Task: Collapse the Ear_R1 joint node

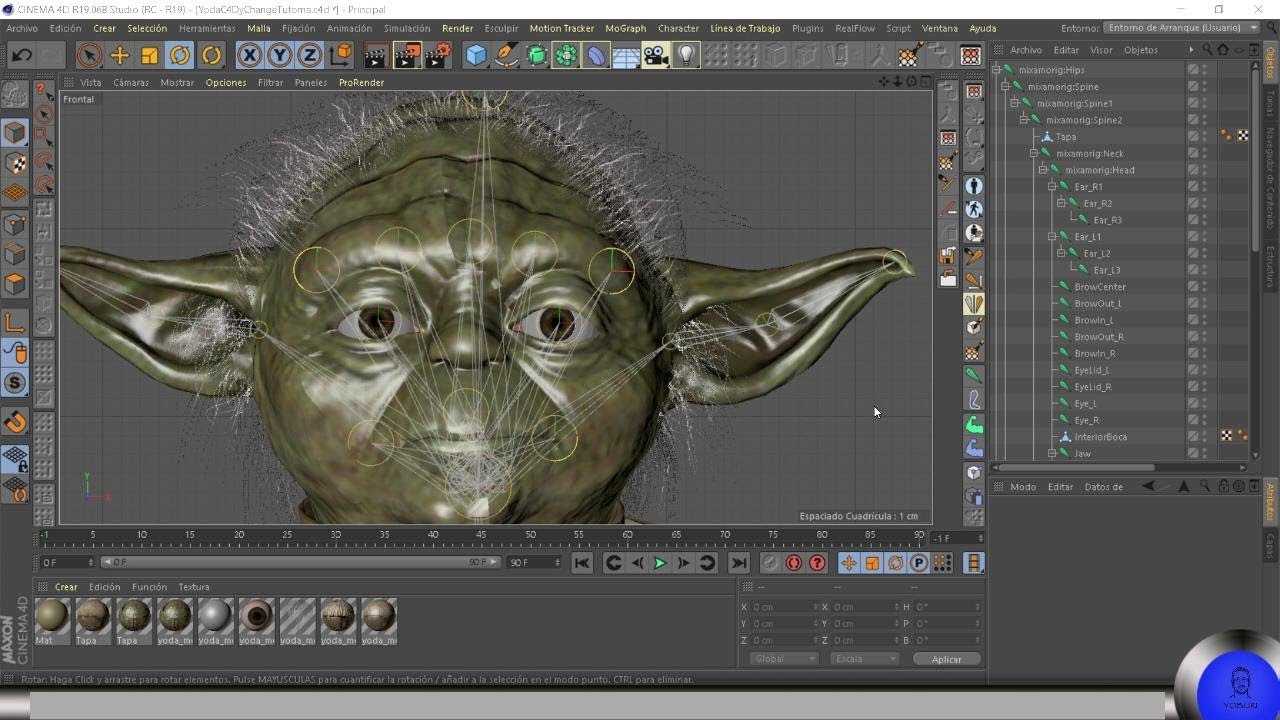Action: (x=1052, y=187)
